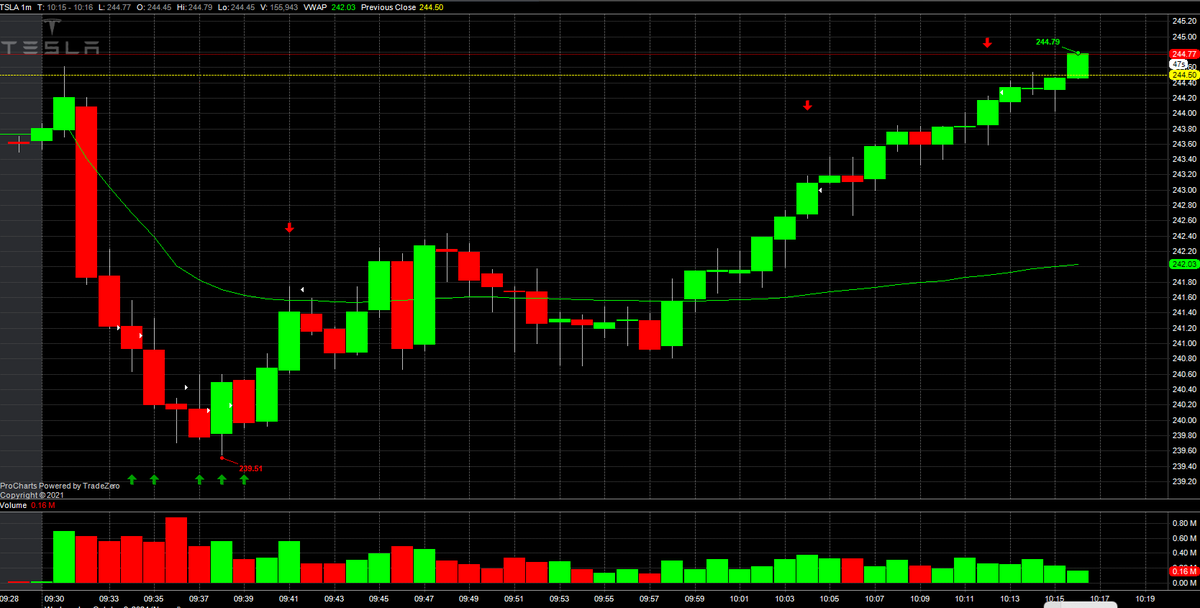Image resolution: width=1200 pixels, height=608 pixels.
Task: Click the red 244.77 last price tag
Action: 1182,54
